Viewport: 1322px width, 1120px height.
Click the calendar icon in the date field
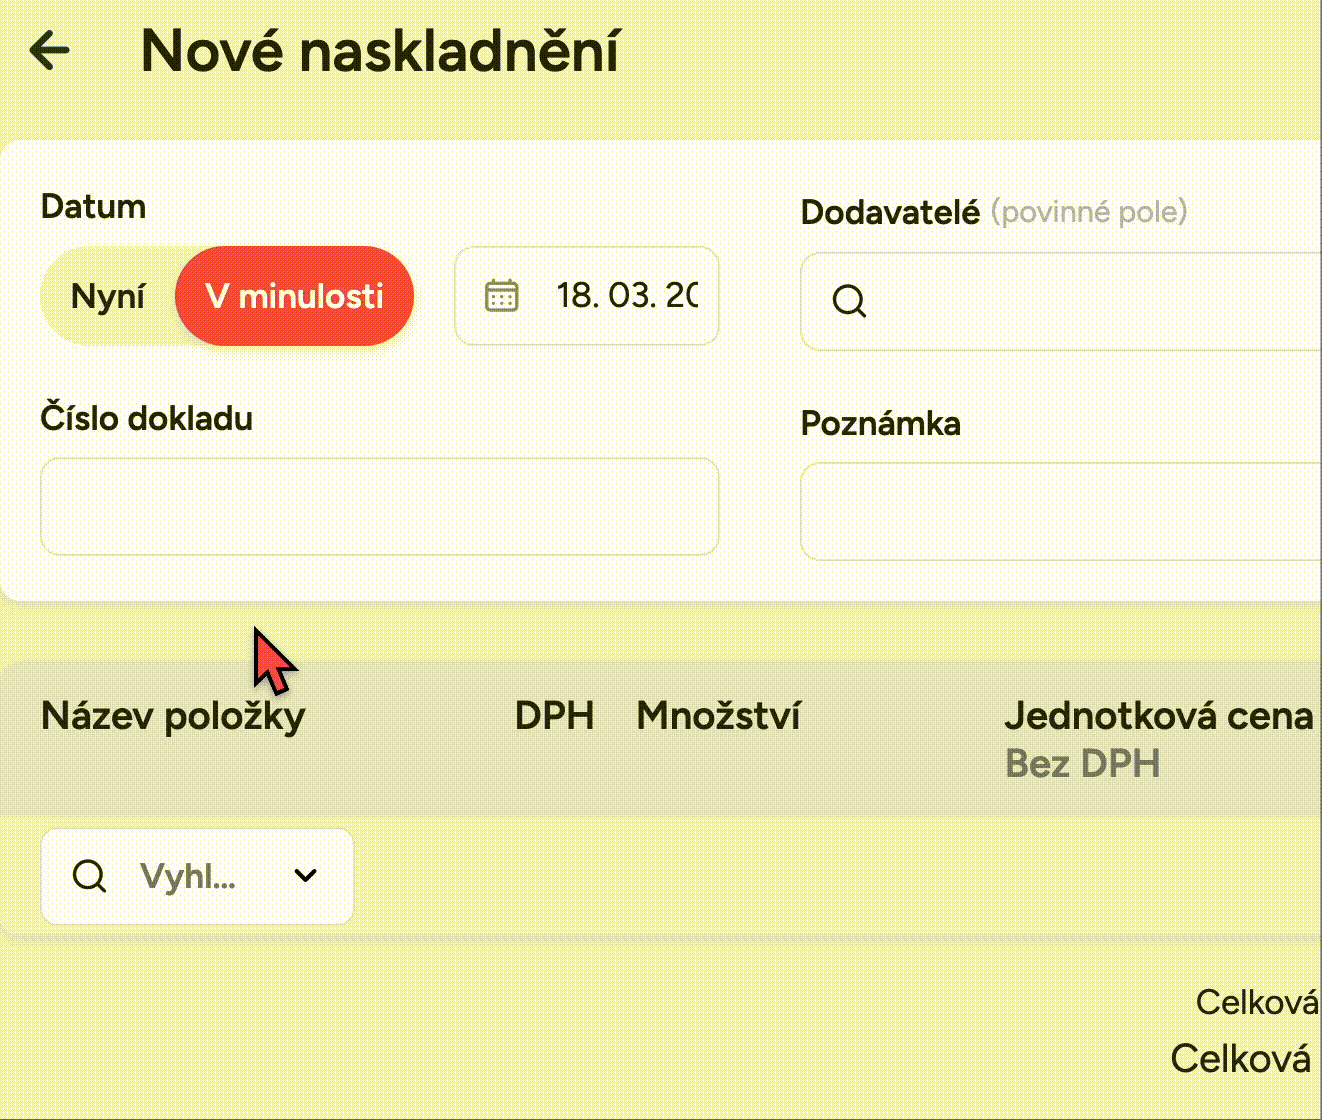pos(501,296)
